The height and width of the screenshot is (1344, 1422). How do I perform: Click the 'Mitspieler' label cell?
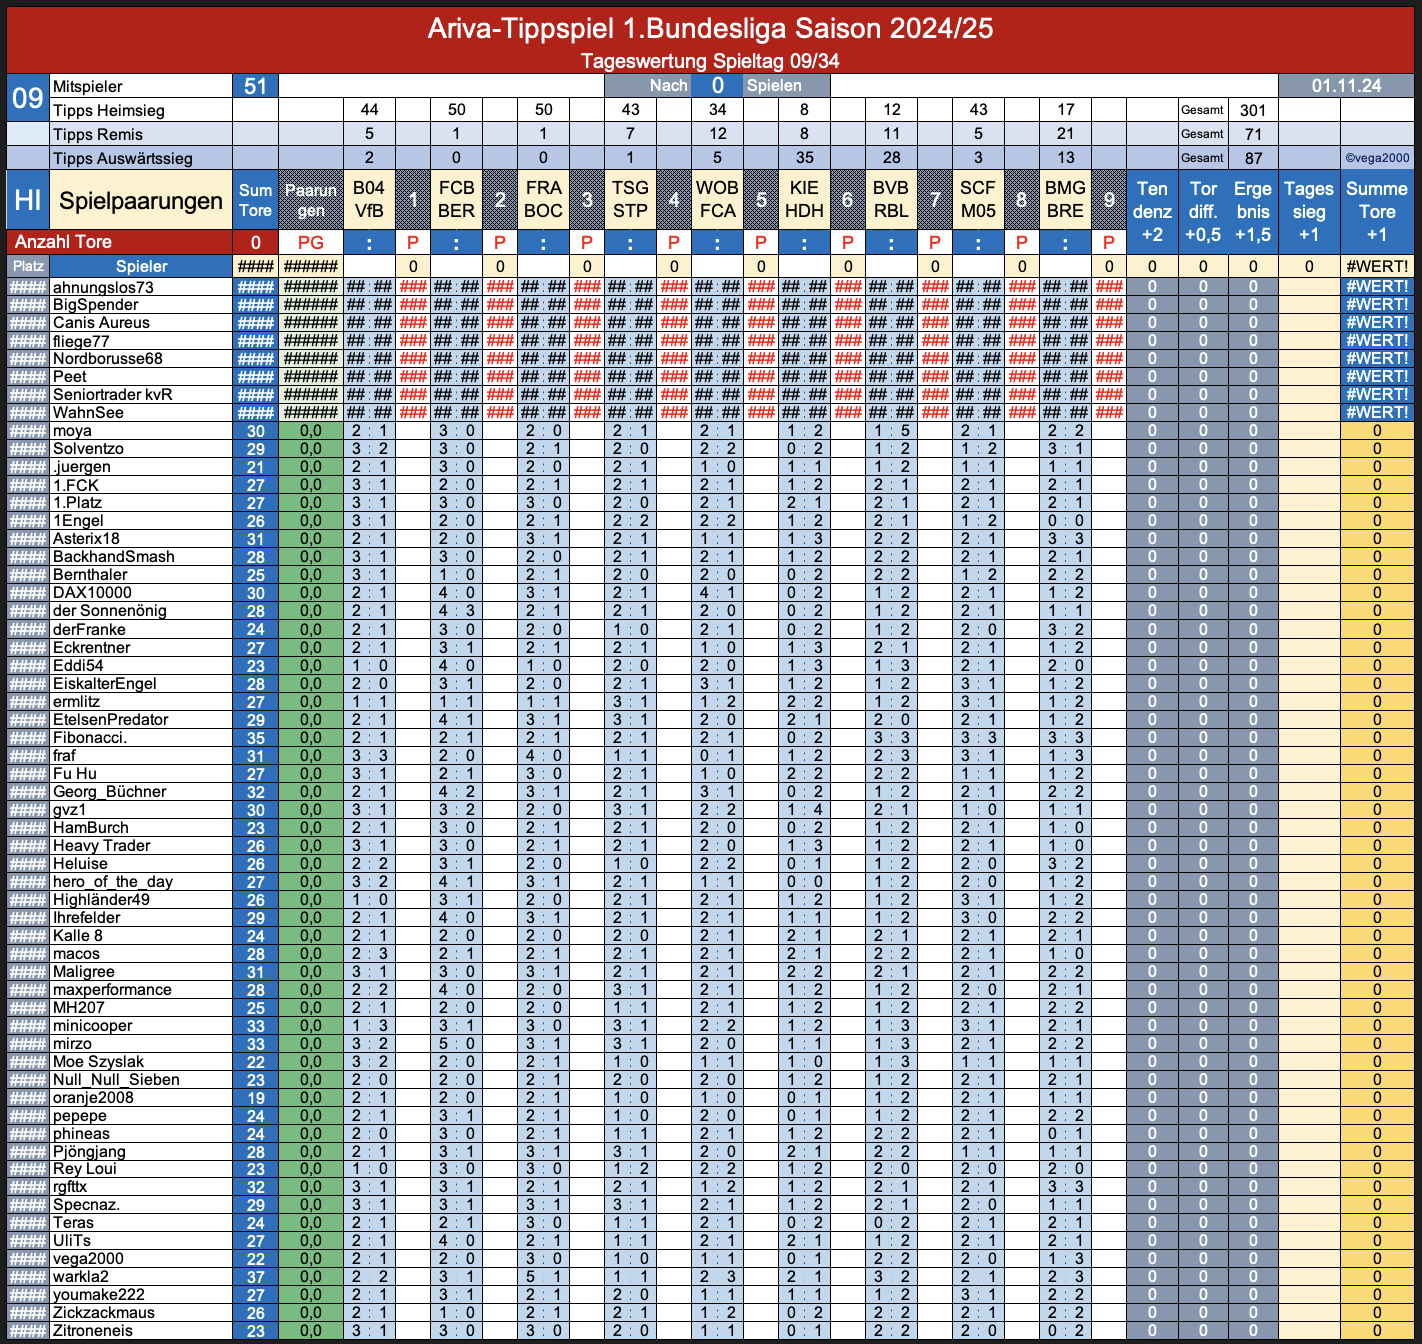[141, 86]
